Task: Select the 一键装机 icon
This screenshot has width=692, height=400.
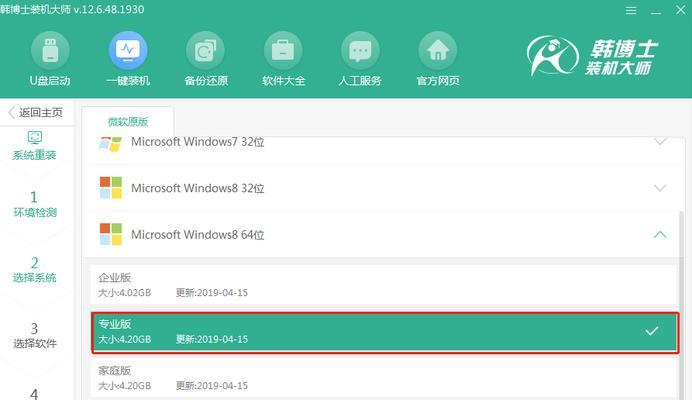Action: pyautogui.click(x=128, y=51)
